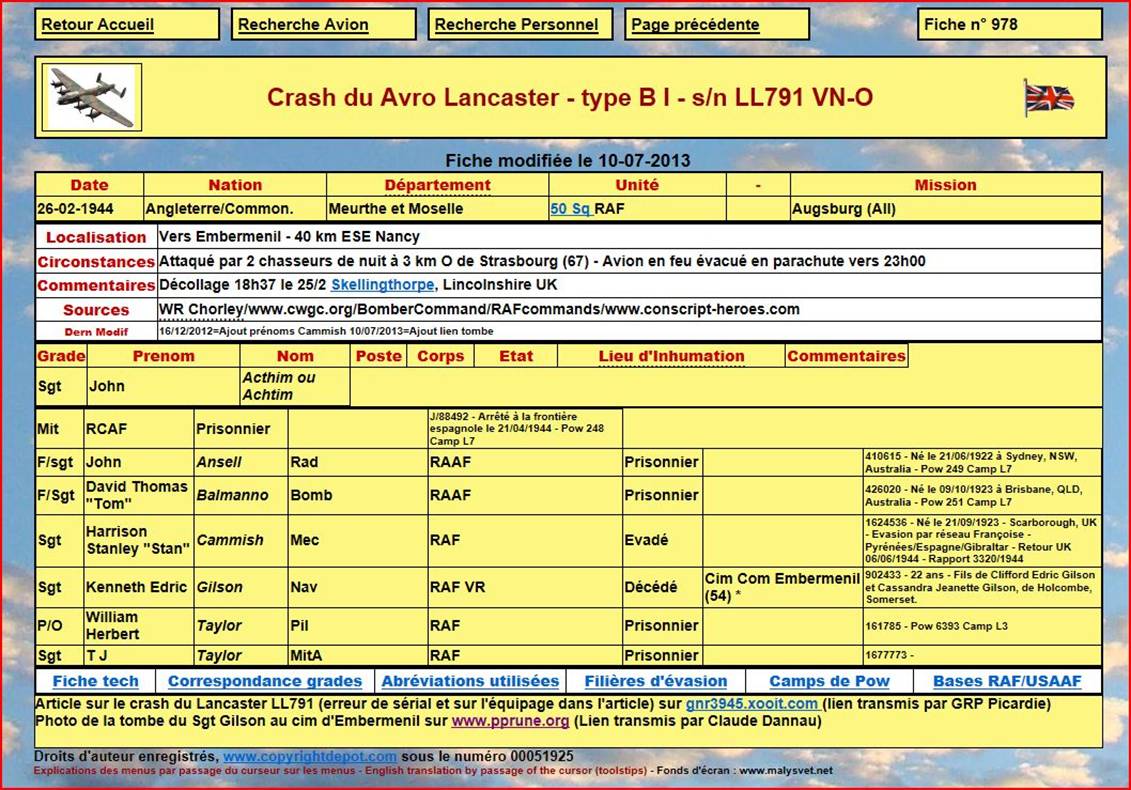Select the Cammish name cell

pos(230,540)
